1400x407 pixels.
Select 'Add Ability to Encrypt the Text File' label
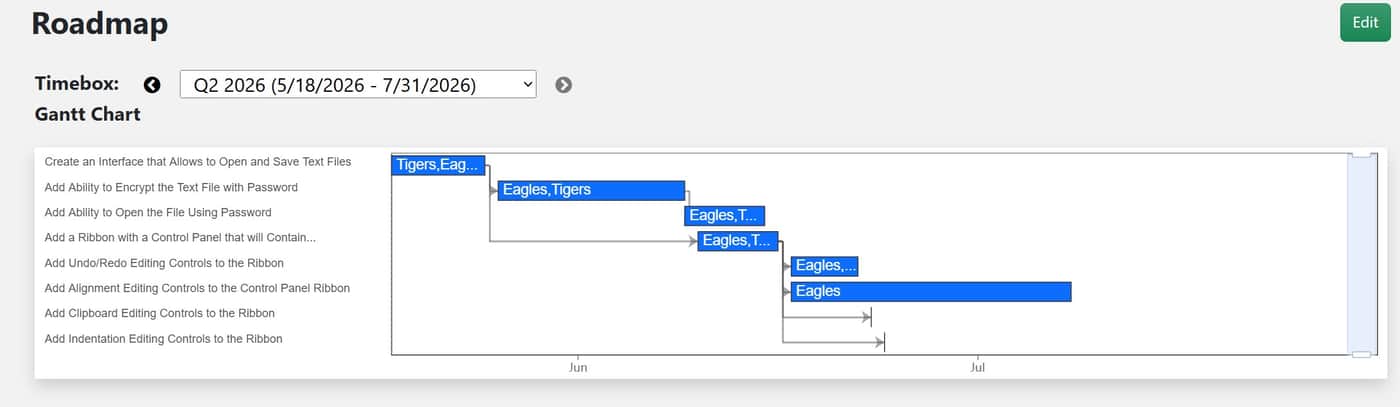point(171,187)
